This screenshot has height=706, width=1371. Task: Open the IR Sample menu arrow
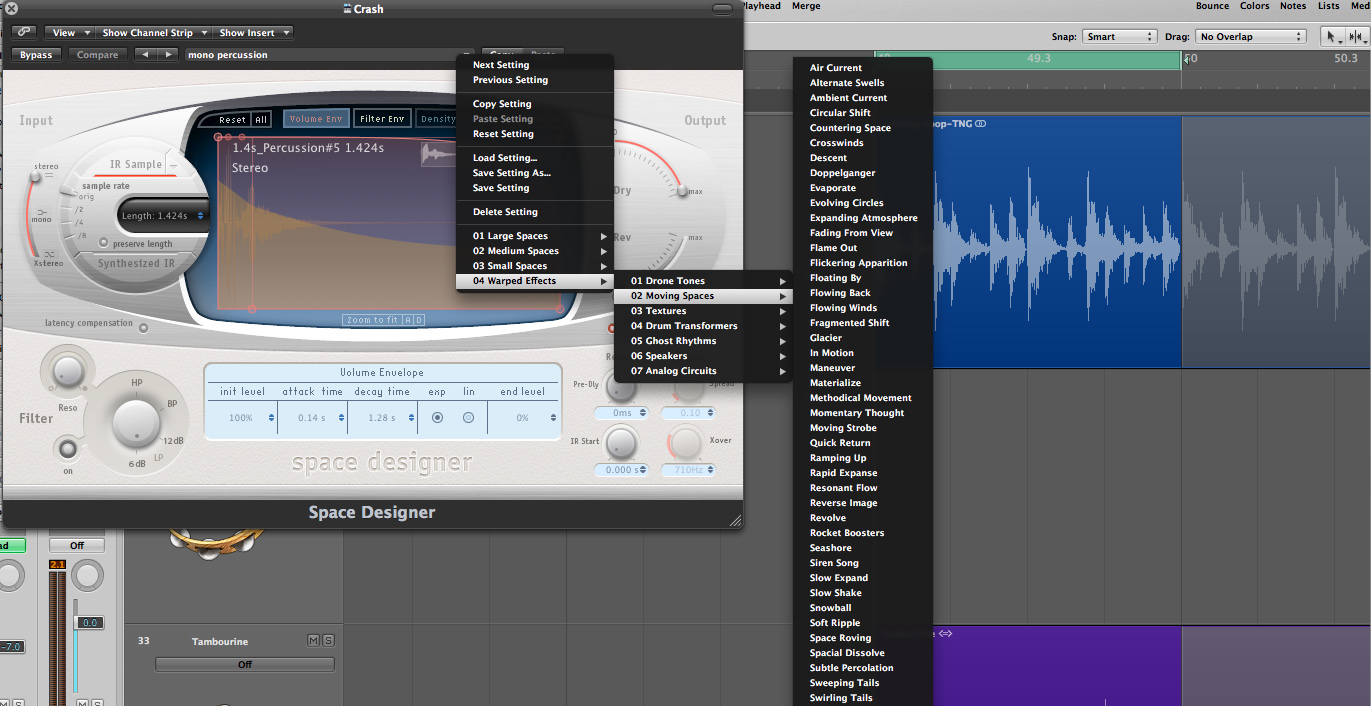coord(172,165)
